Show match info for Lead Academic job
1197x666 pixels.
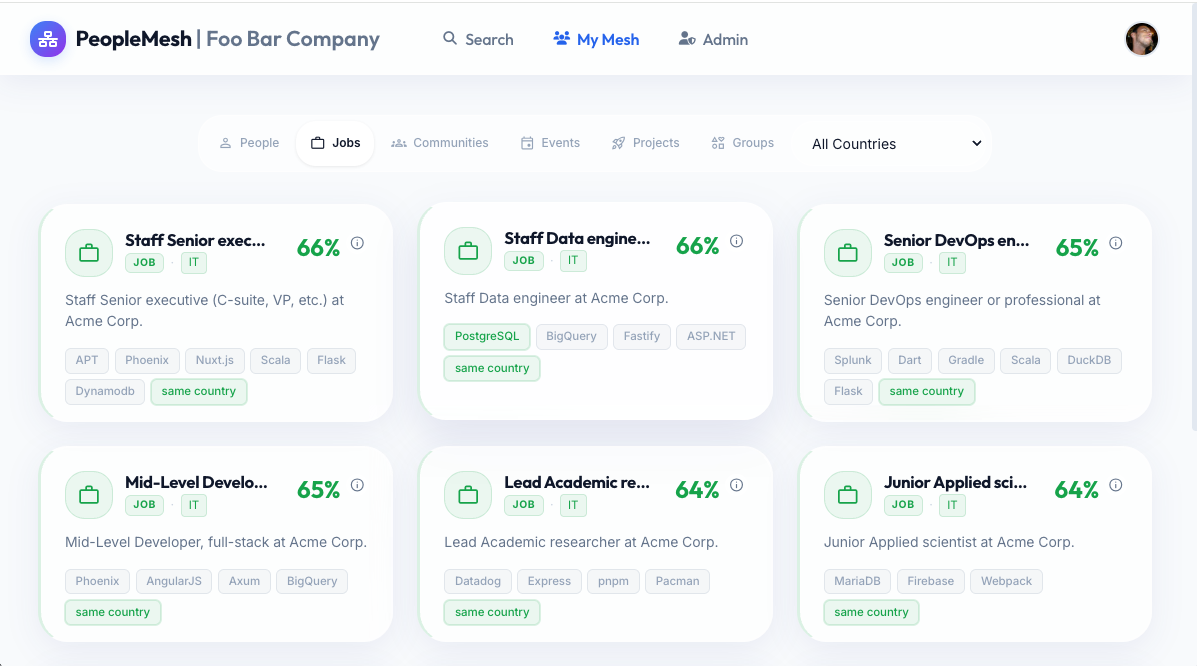(x=737, y=485)
